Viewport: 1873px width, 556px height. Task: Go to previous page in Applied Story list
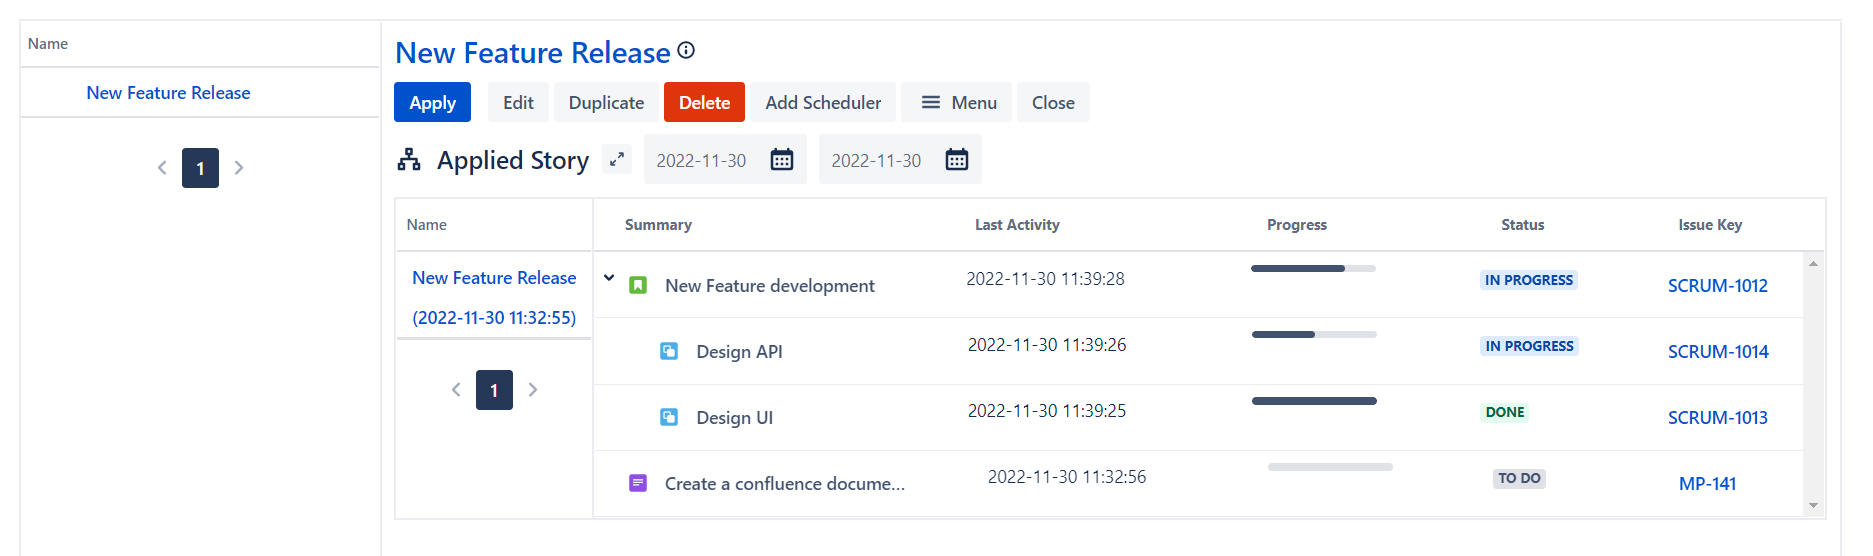tap(456, 390)
